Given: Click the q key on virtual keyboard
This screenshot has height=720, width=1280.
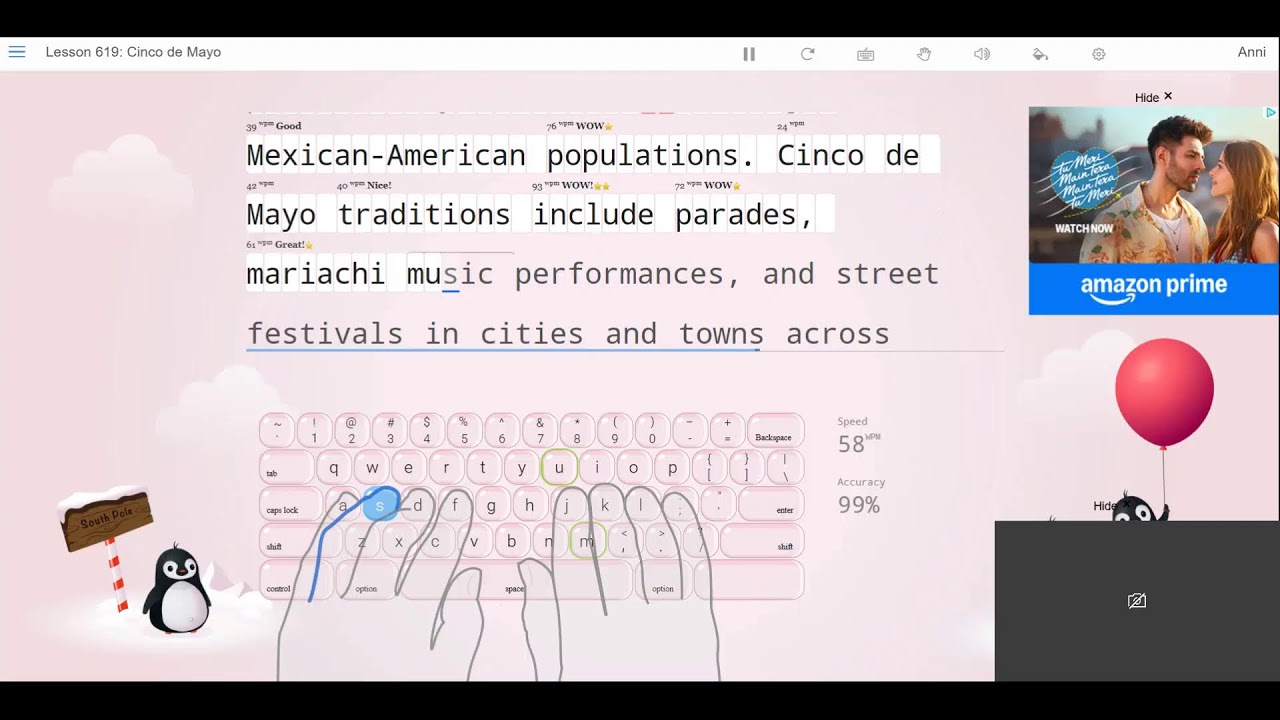Looking at the screenshot, I should [x=334, y=468].
